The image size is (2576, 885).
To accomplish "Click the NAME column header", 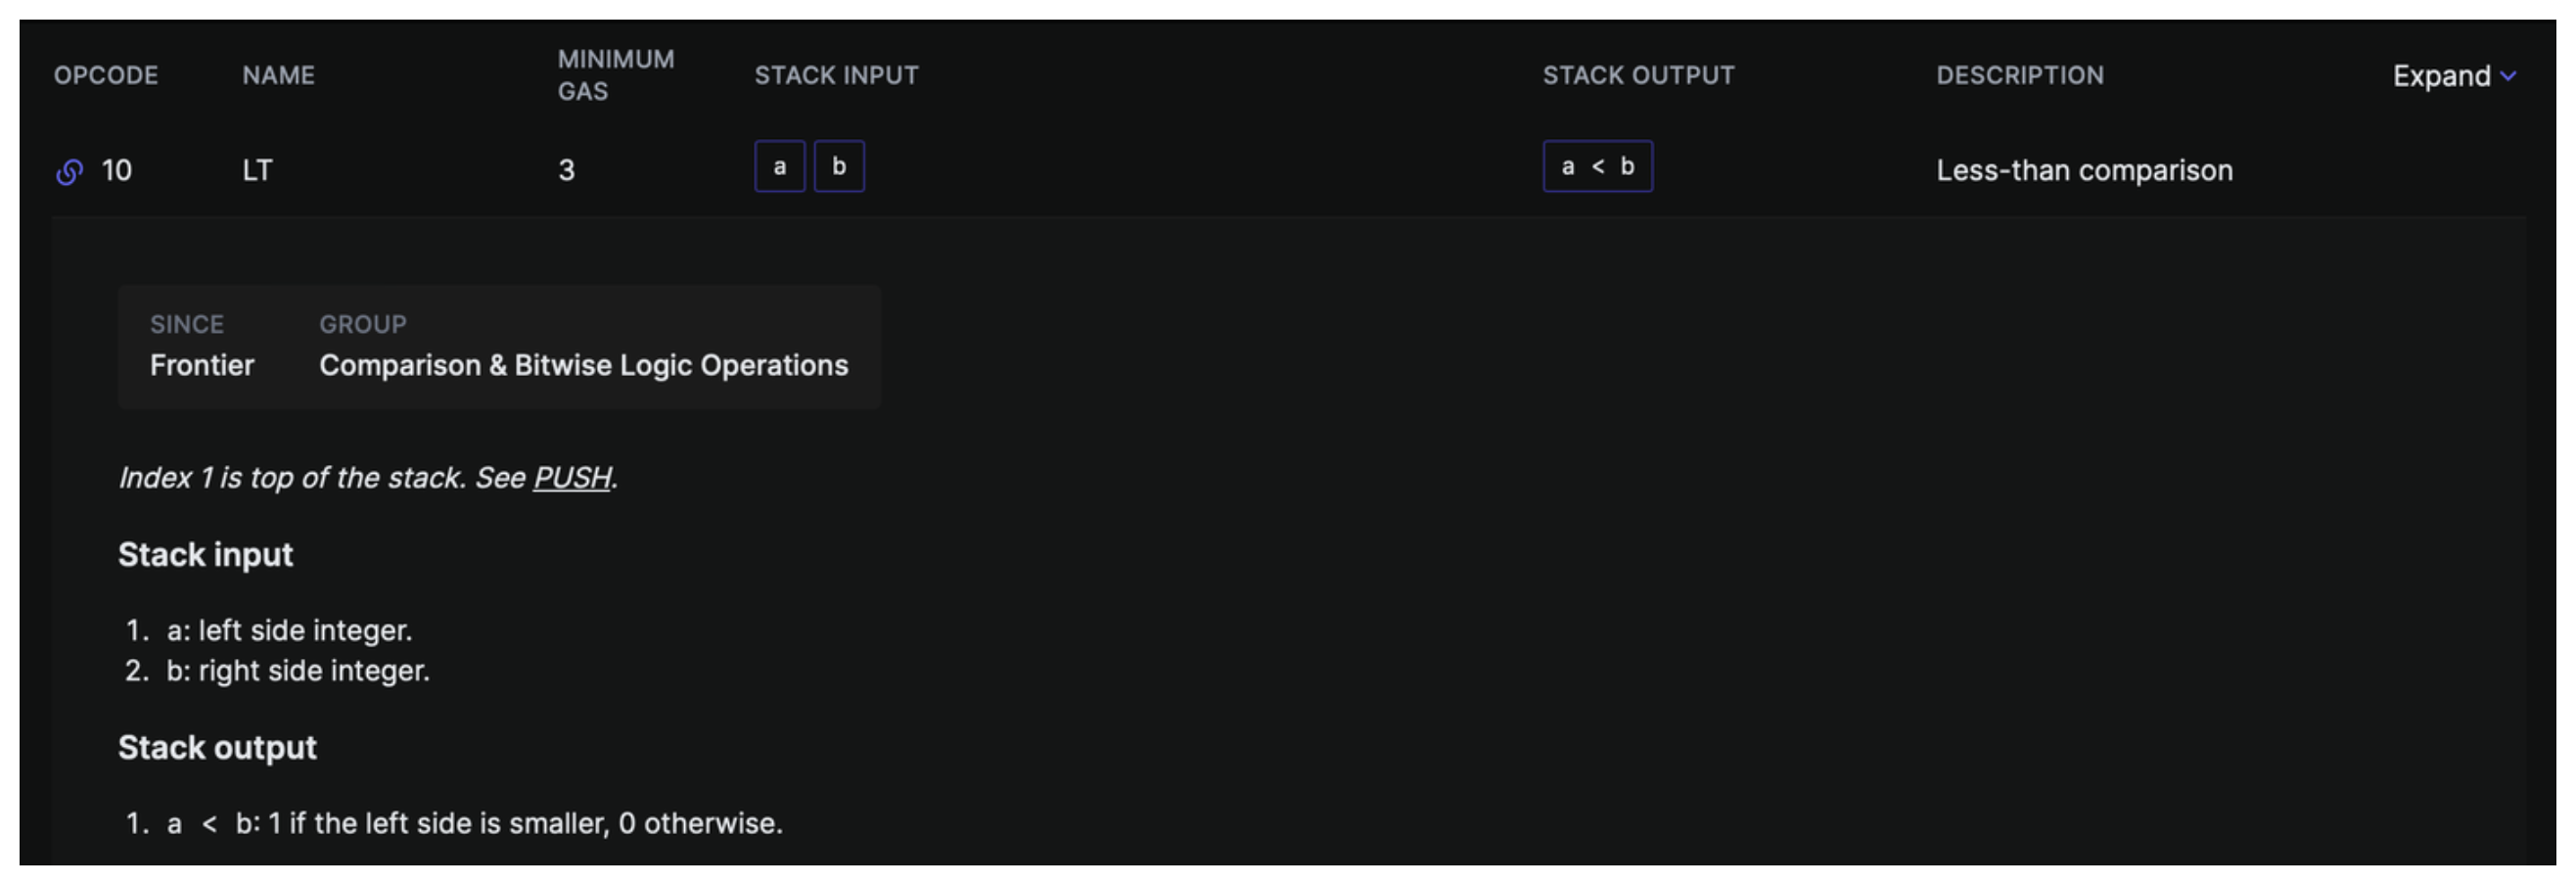I will 278,76.
